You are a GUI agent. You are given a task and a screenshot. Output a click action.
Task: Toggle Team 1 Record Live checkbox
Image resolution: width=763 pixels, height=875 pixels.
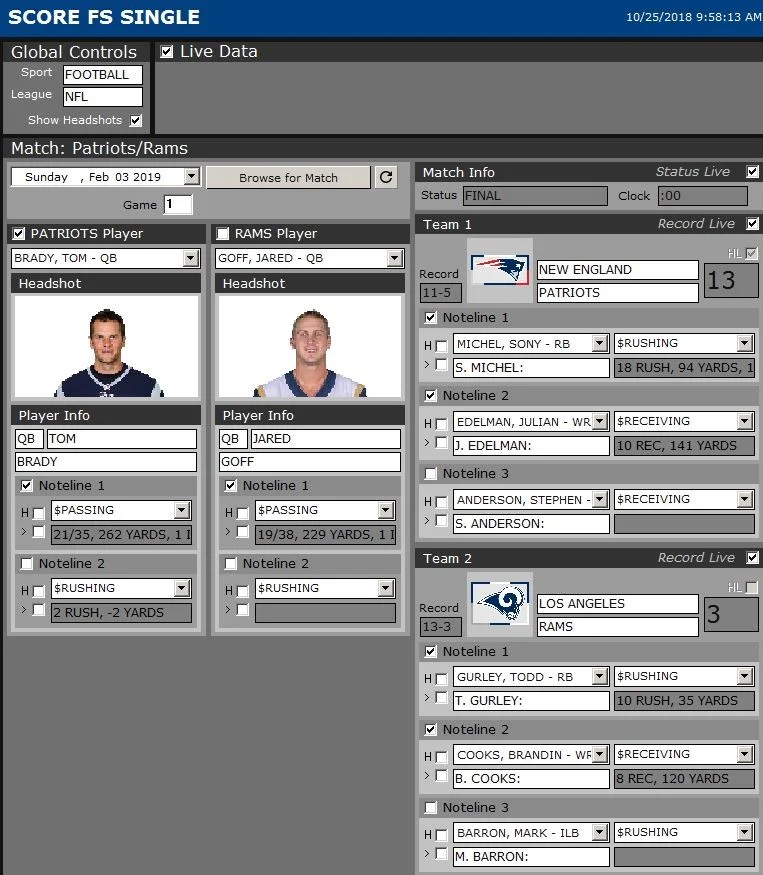(752, 224)
